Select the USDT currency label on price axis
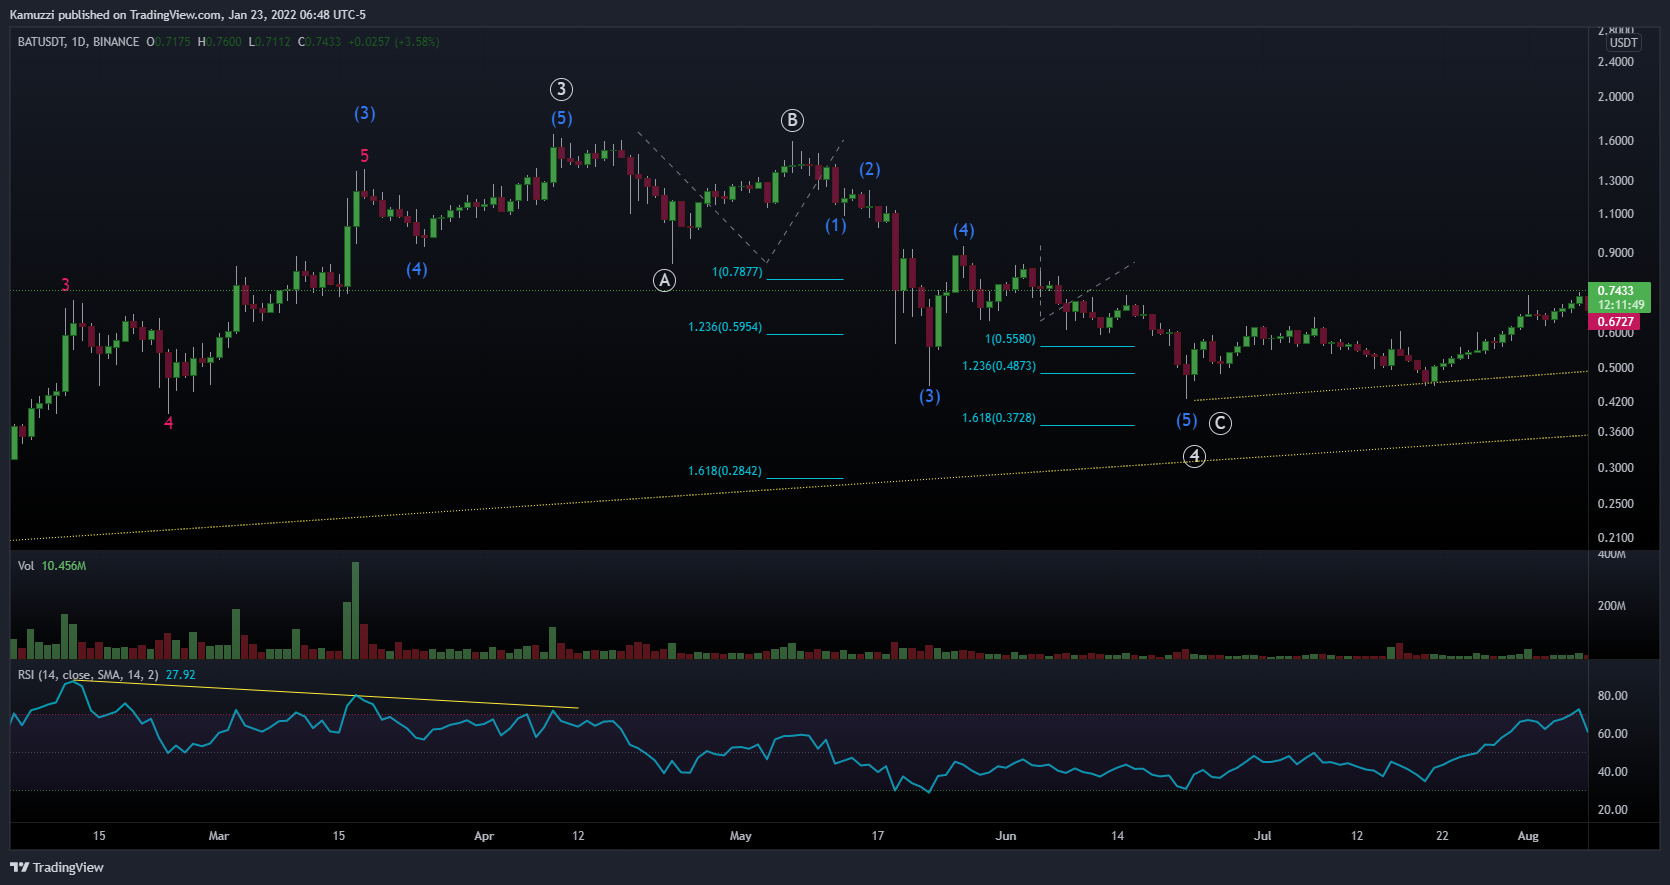The height and width of the screenshot is (885, 1670). coord(1623,43)
